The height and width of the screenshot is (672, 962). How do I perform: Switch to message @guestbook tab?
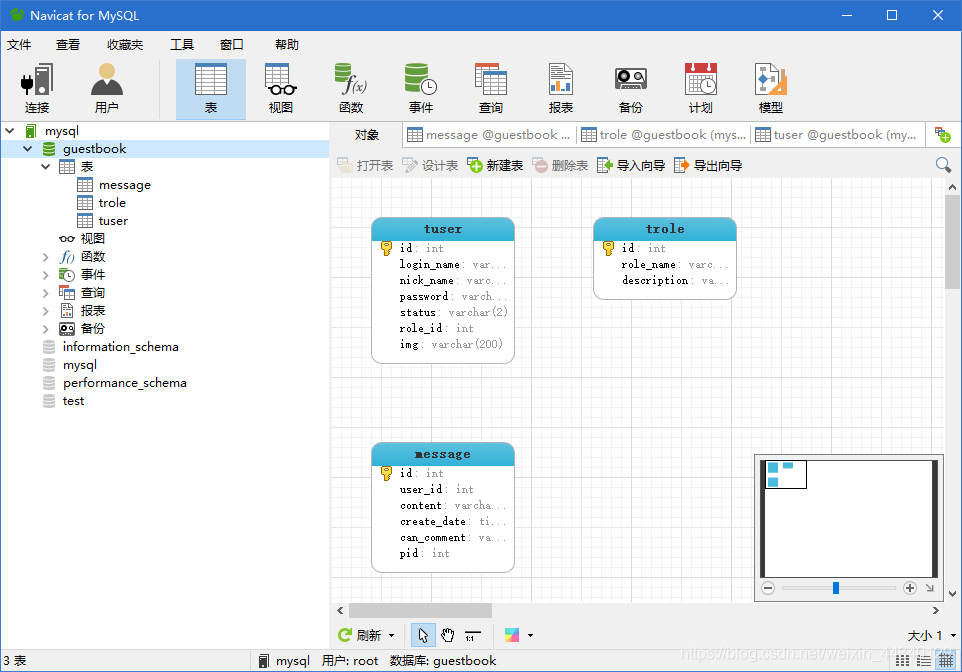(x=489, y=135)
